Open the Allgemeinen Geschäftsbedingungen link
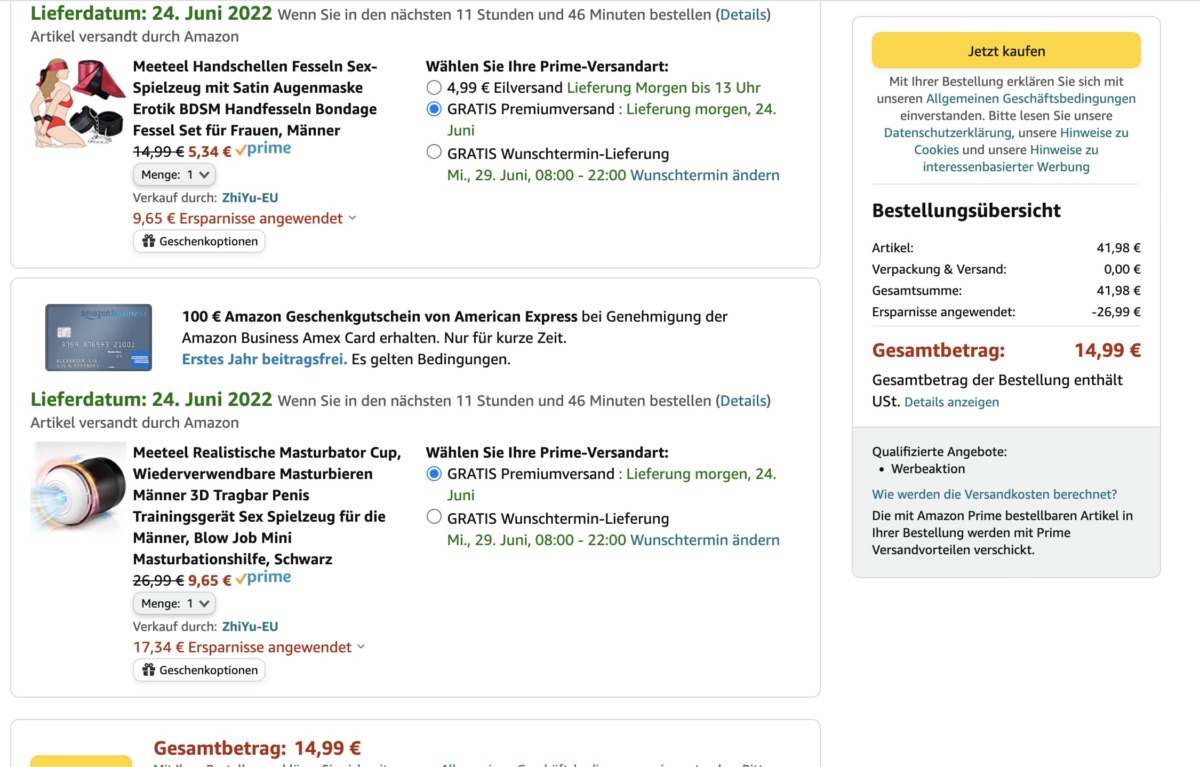 (x=1030, y=99)
